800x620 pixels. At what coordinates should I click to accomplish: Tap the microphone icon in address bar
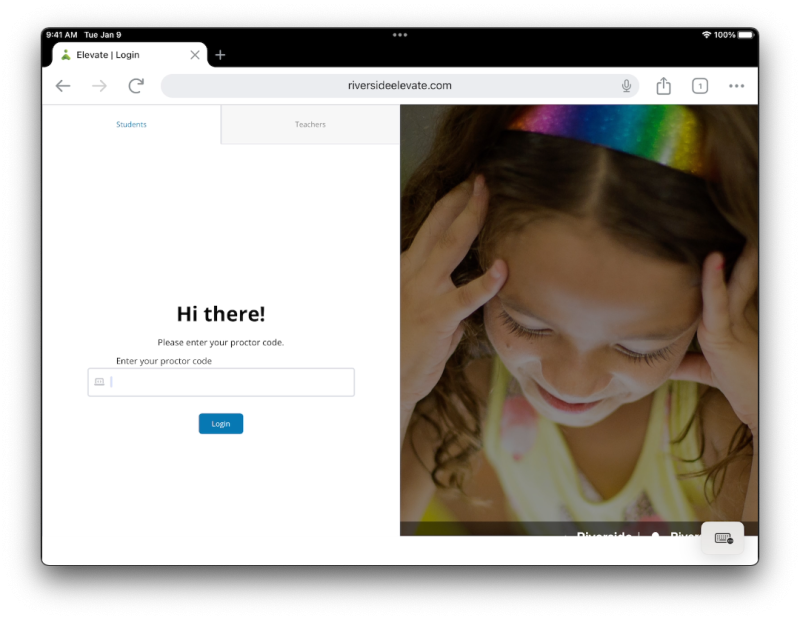tap(626, 86)
